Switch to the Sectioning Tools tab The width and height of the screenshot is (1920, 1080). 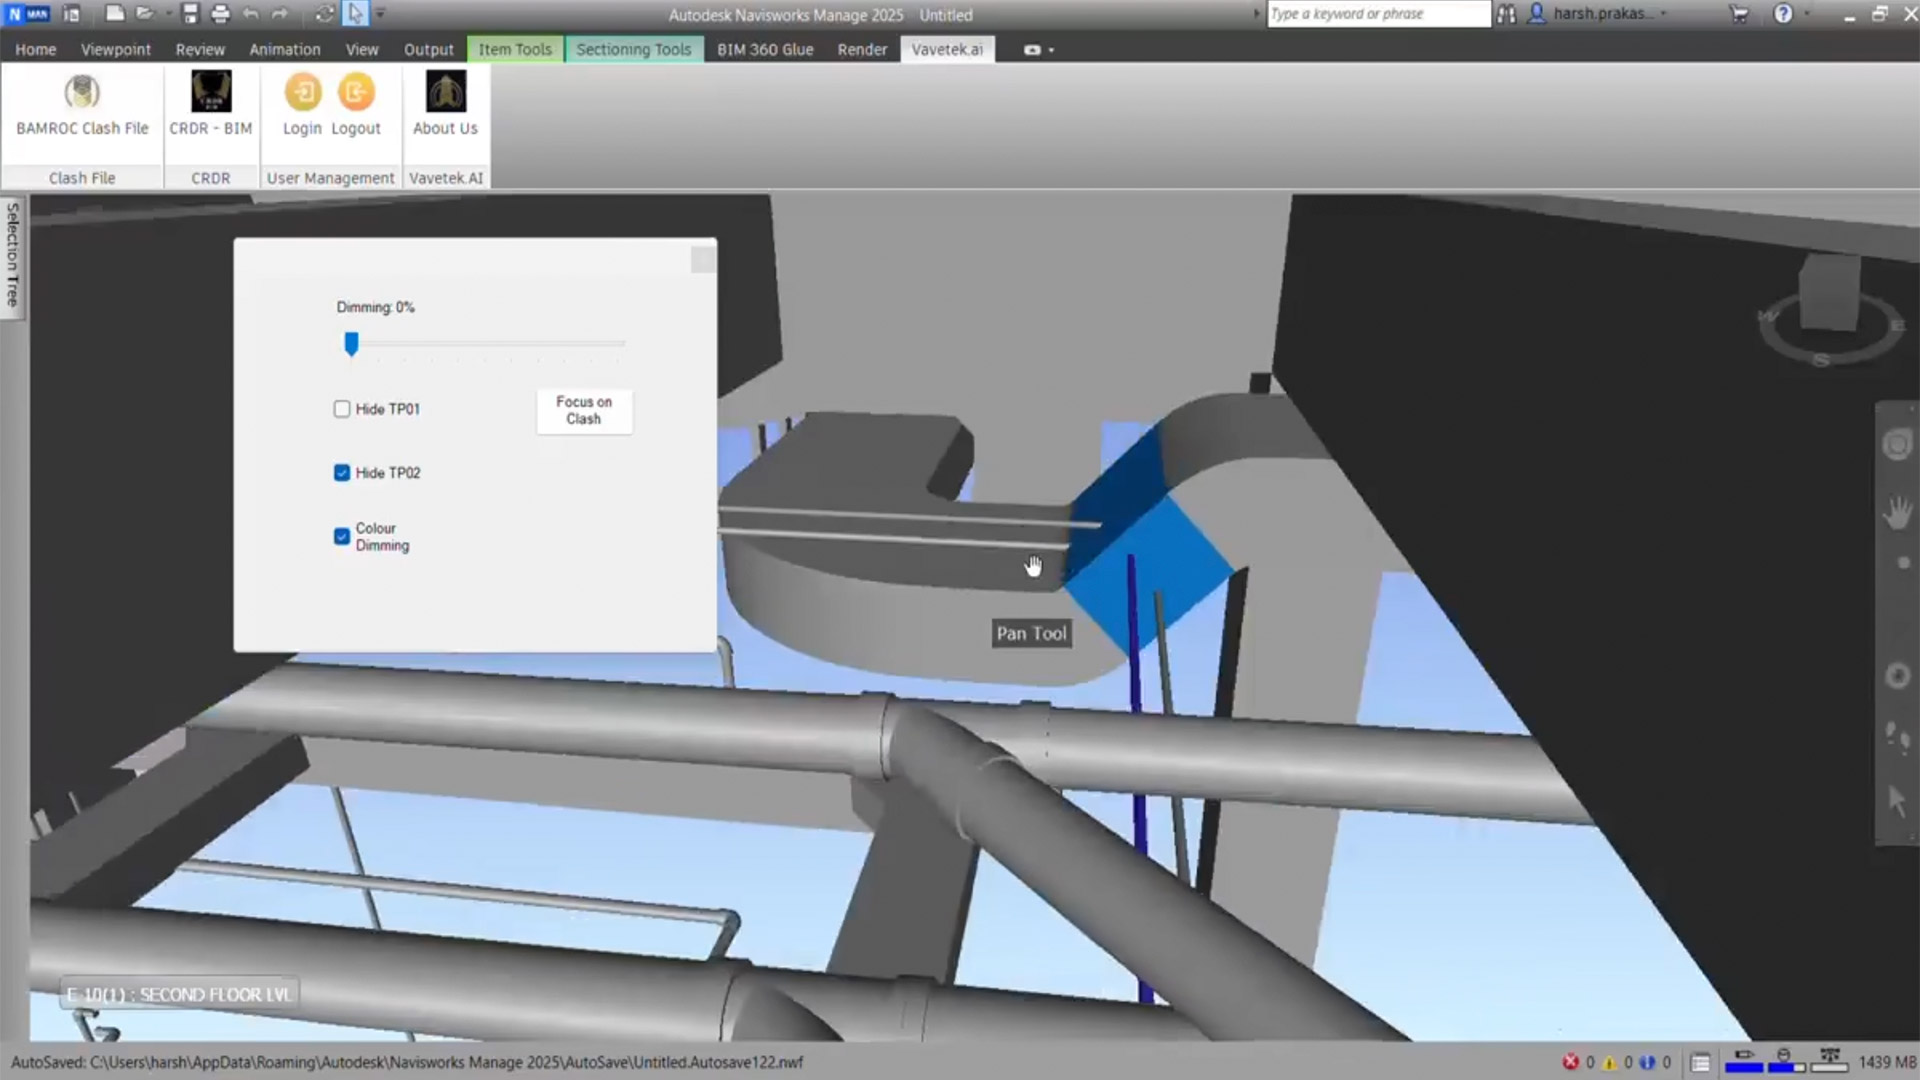point(633,49)
